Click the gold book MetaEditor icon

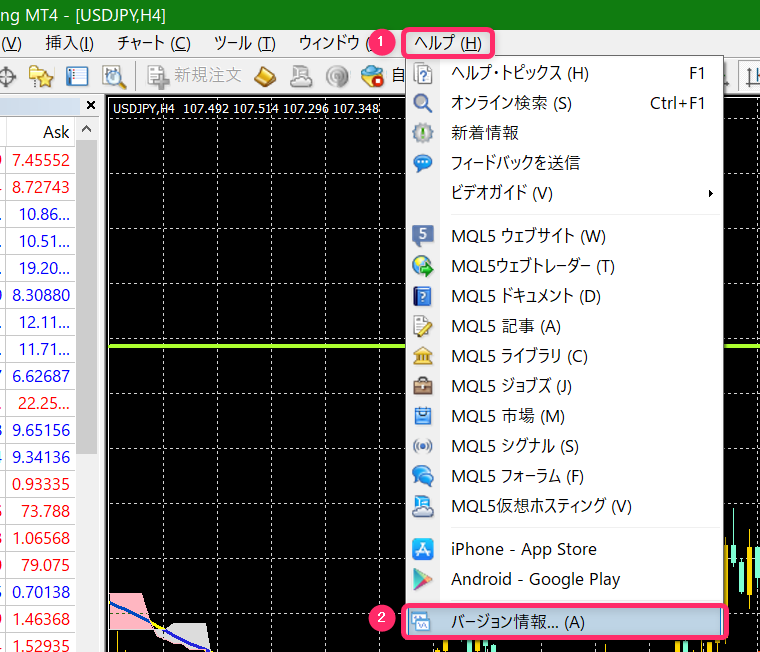point(265,77)
